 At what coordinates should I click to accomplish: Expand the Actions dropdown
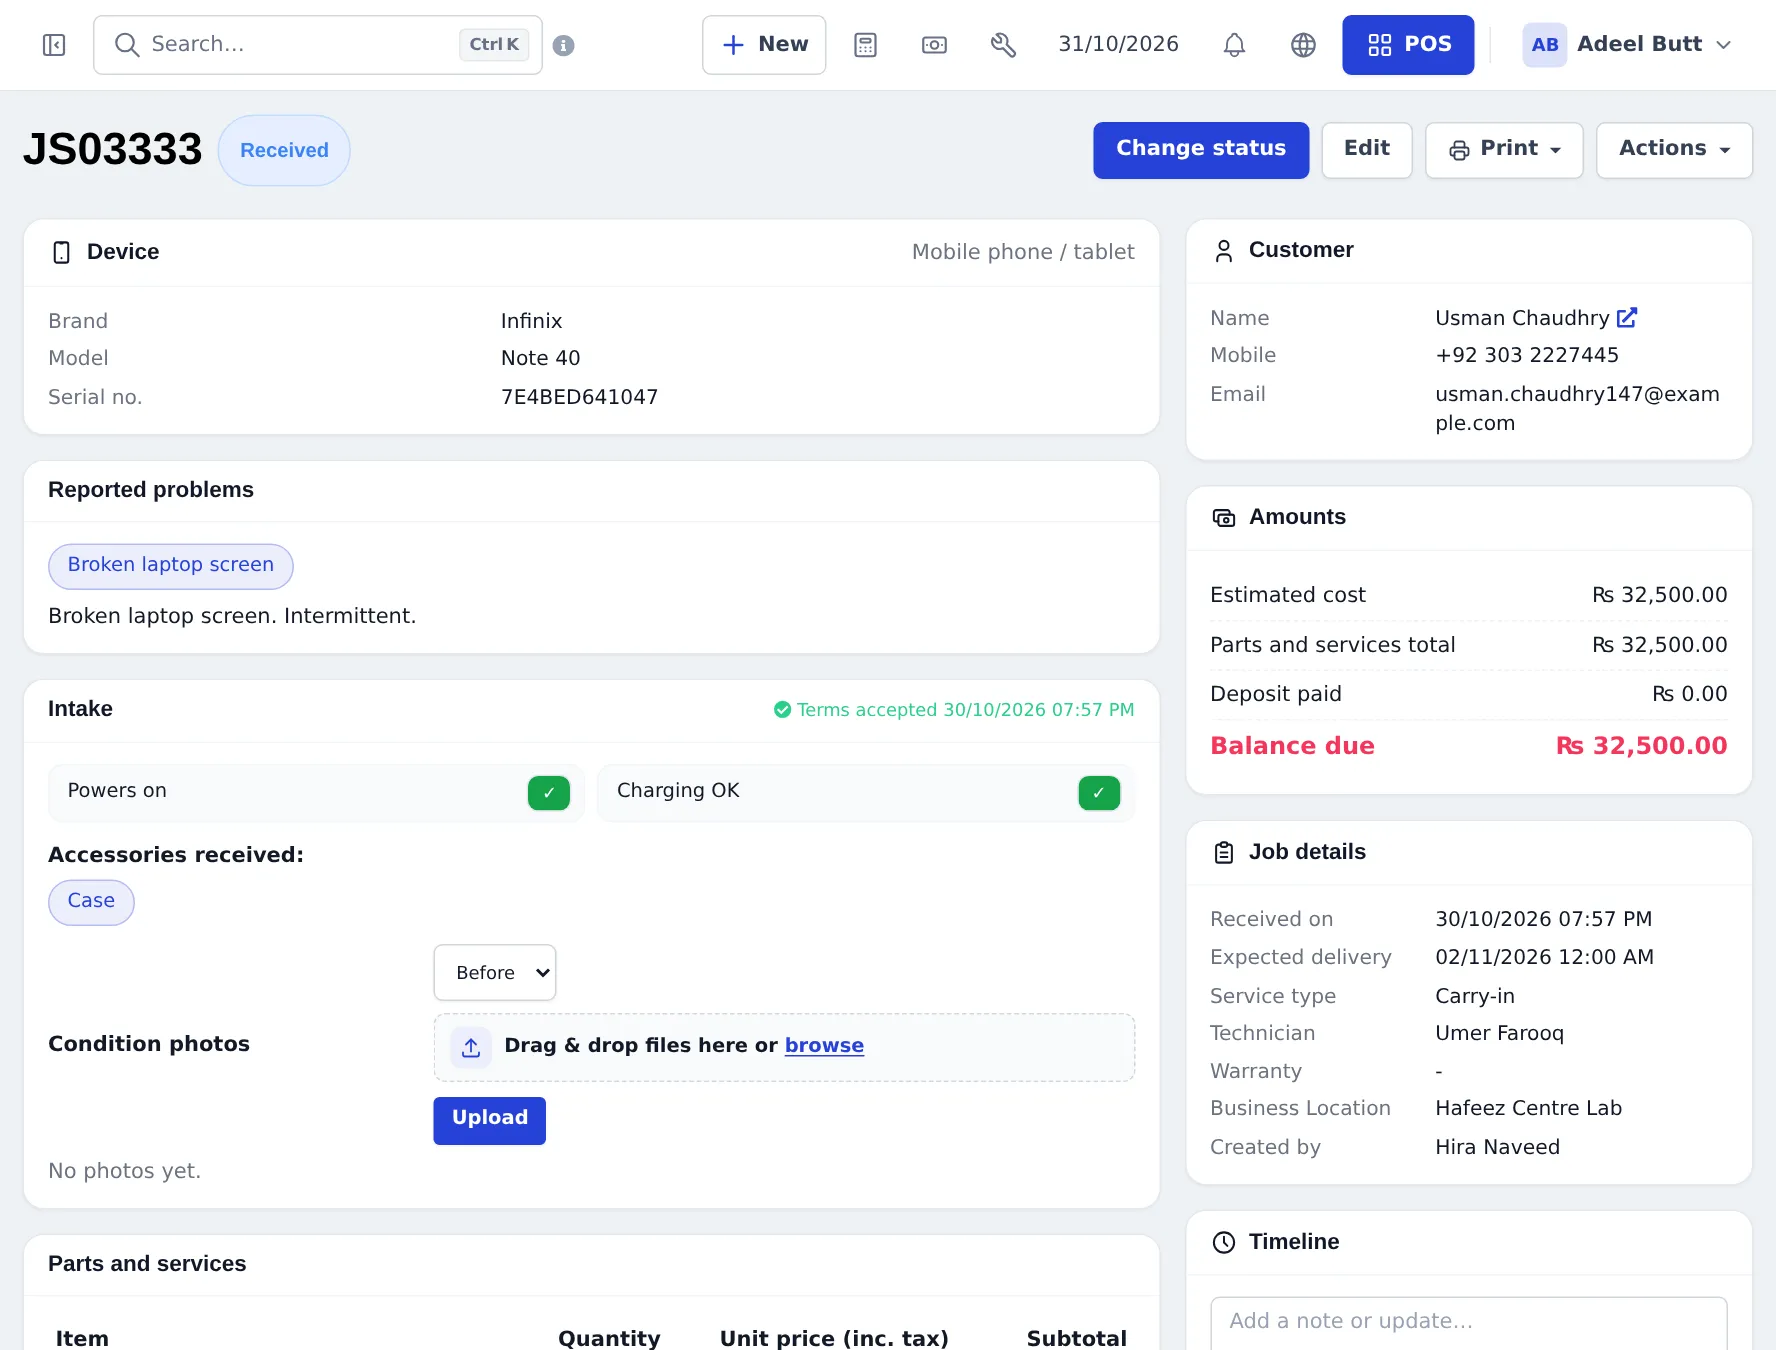(x=1674, y=150)
